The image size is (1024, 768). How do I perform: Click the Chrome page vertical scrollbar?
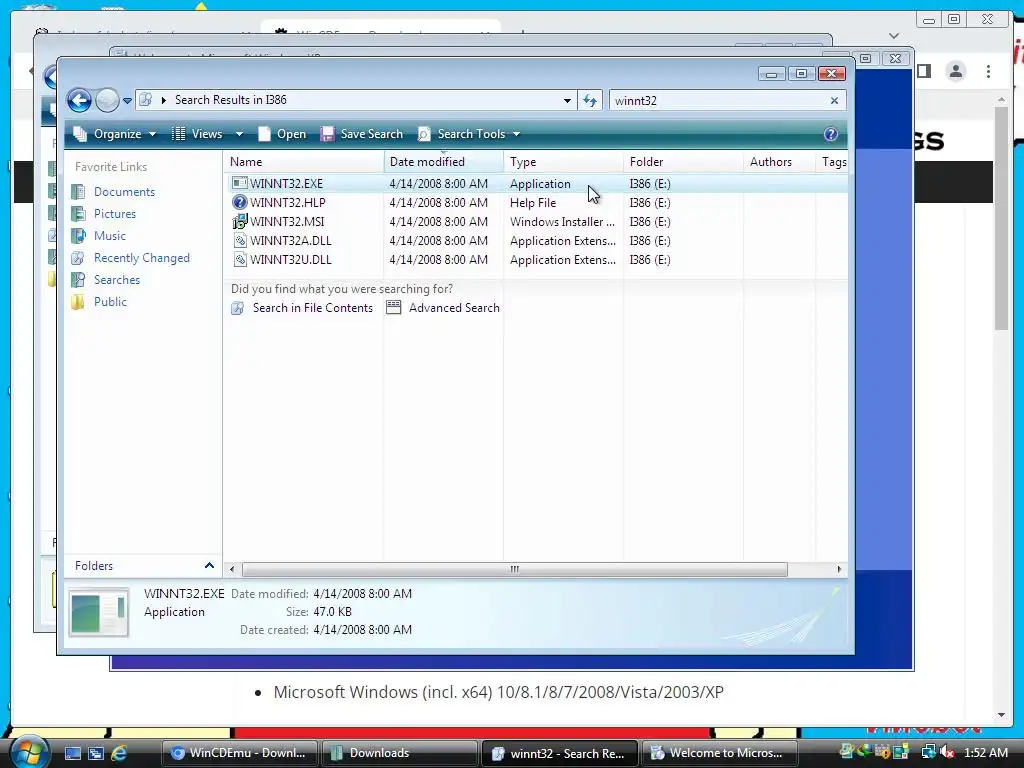coord(1002,219)
